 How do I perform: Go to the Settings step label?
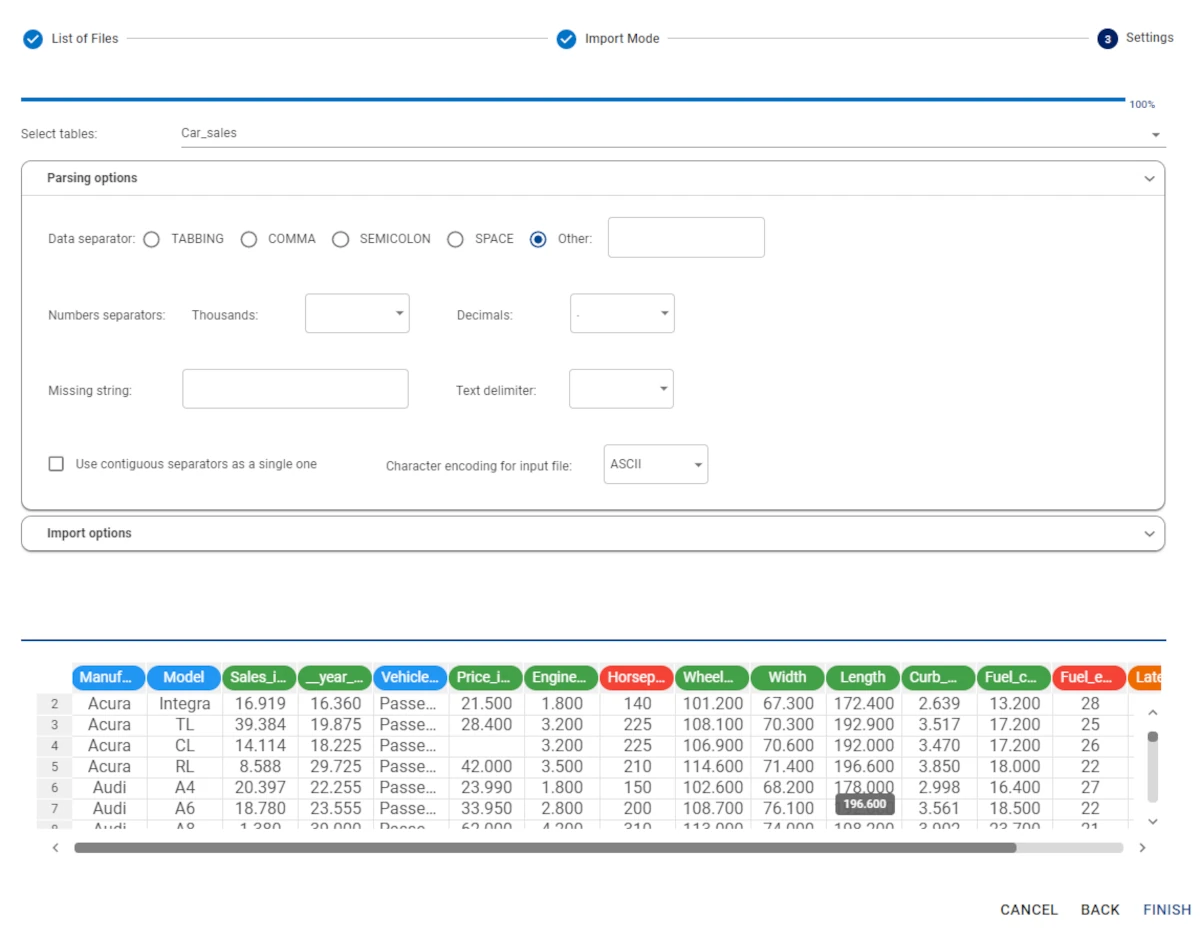coord(1150,38)
